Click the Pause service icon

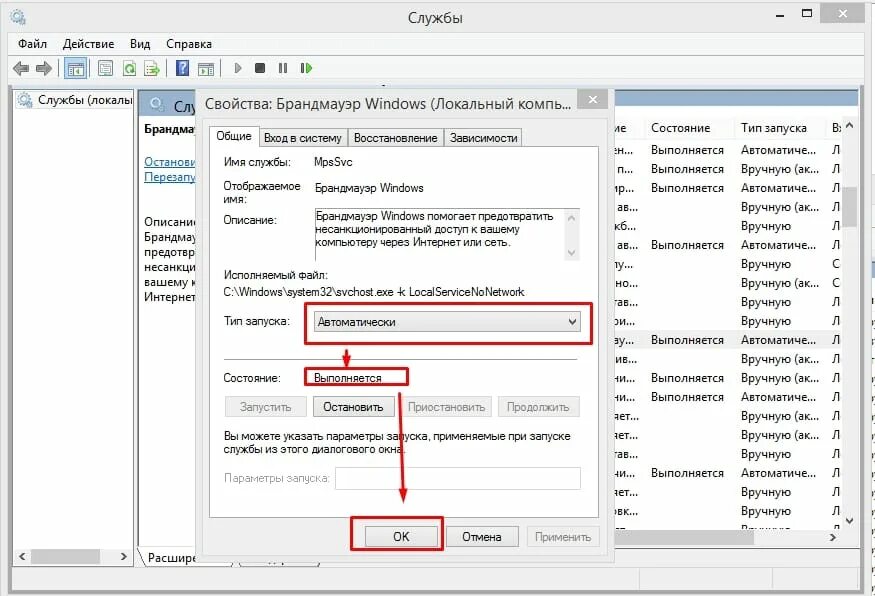(x=283, y=68)
